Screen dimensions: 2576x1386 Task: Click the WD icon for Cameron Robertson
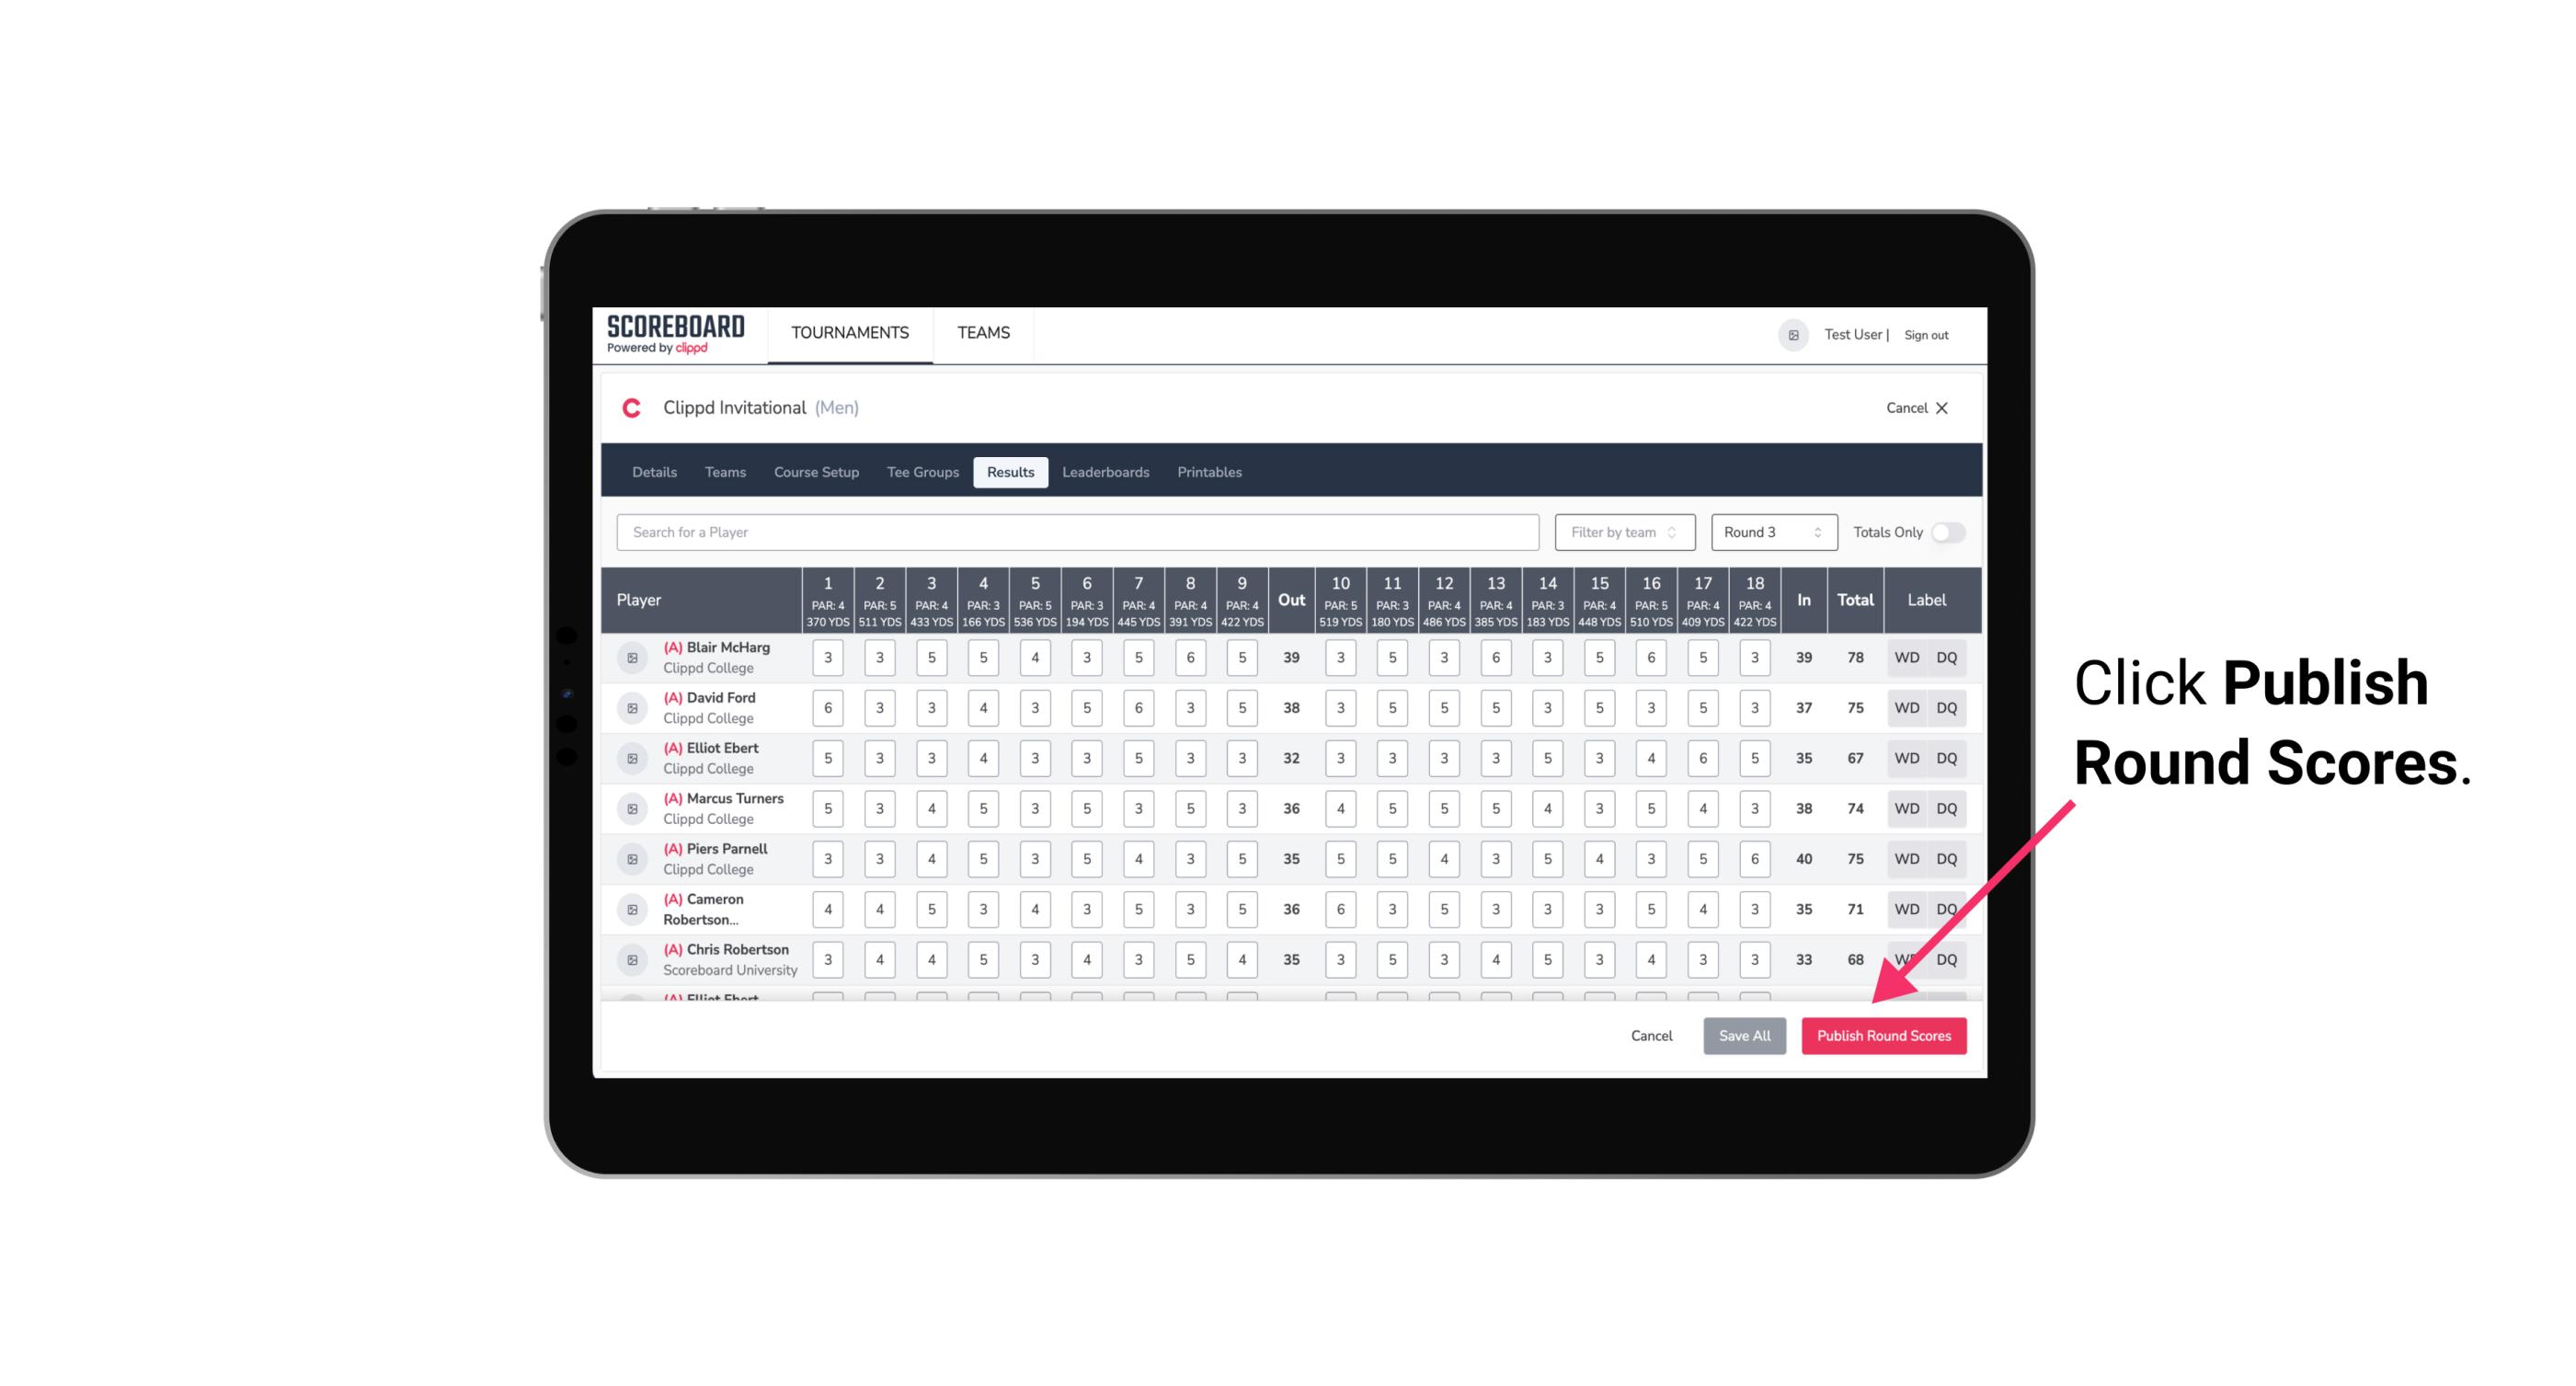[1907, 908]
